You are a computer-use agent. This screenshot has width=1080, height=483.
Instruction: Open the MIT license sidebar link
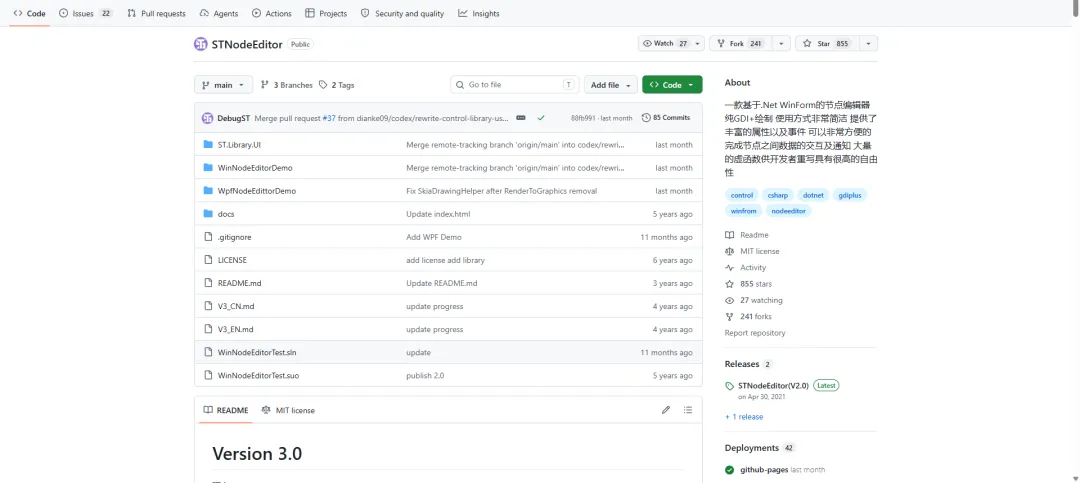click(x=752, y=251)
